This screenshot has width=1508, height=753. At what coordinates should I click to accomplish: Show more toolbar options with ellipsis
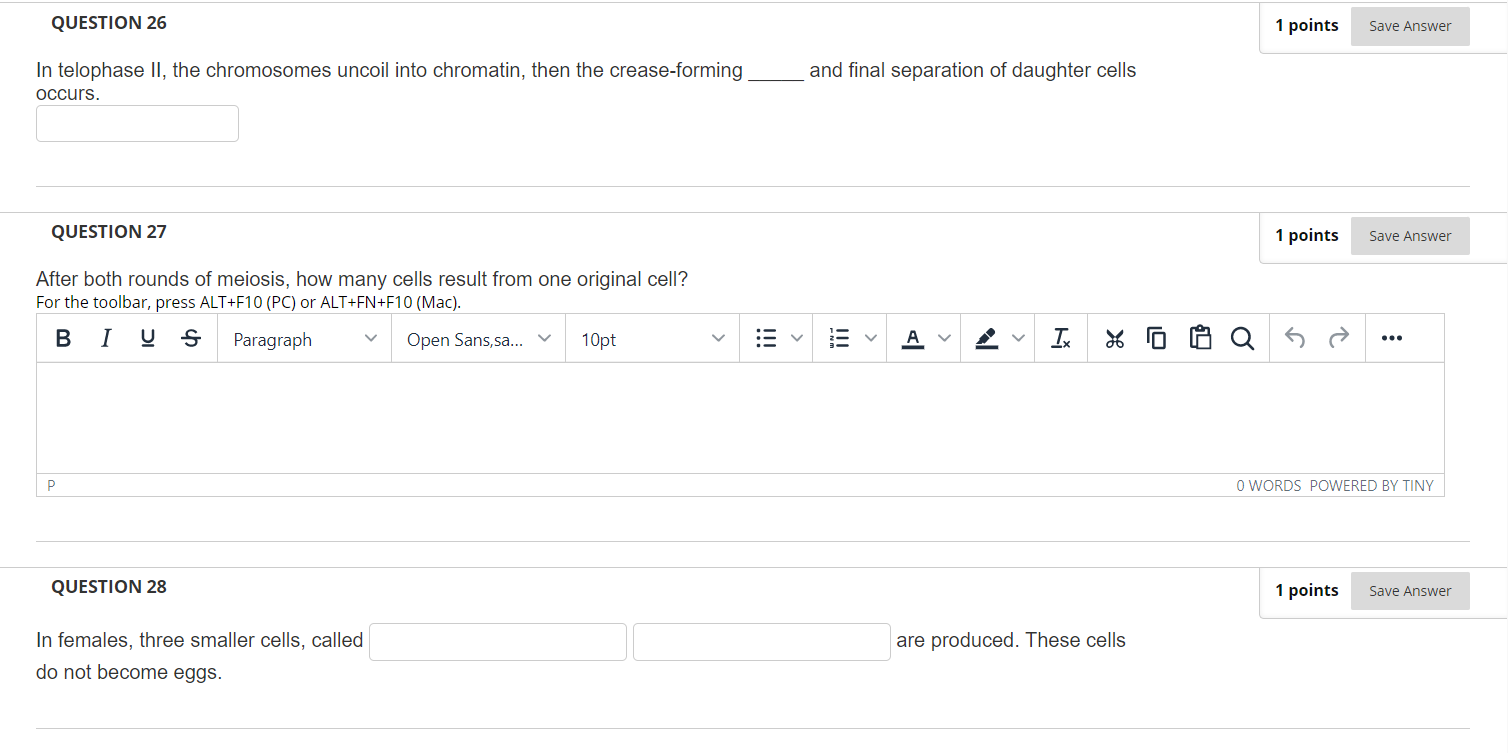1391,339
